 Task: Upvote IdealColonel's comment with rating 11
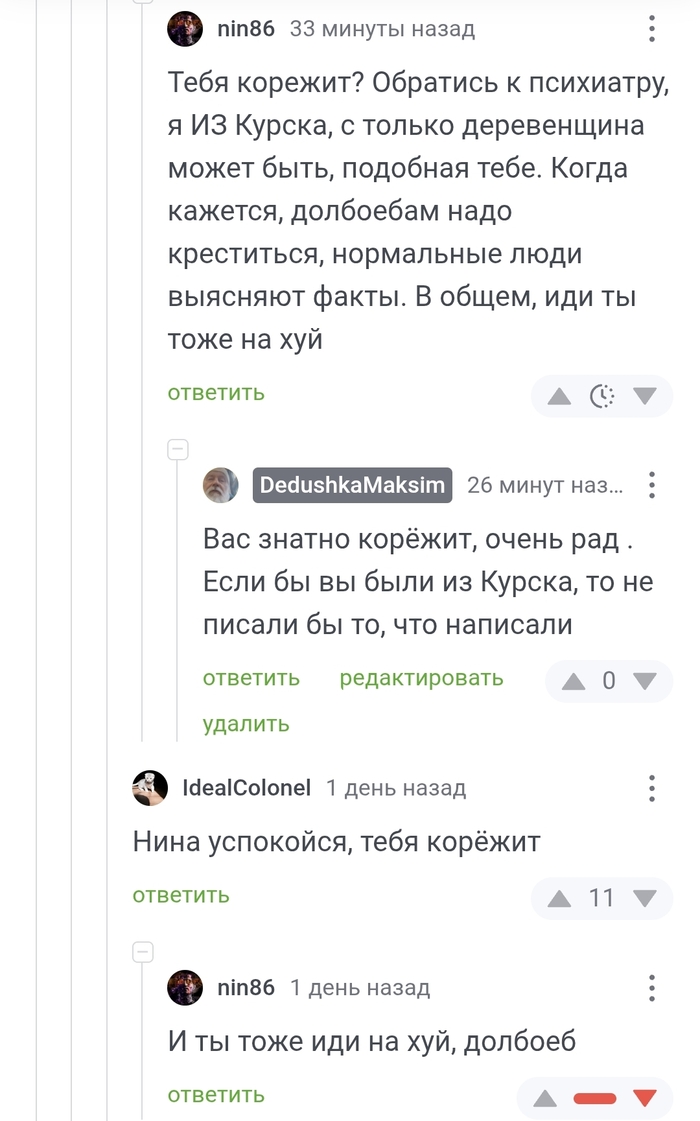[x=560, y=898]
